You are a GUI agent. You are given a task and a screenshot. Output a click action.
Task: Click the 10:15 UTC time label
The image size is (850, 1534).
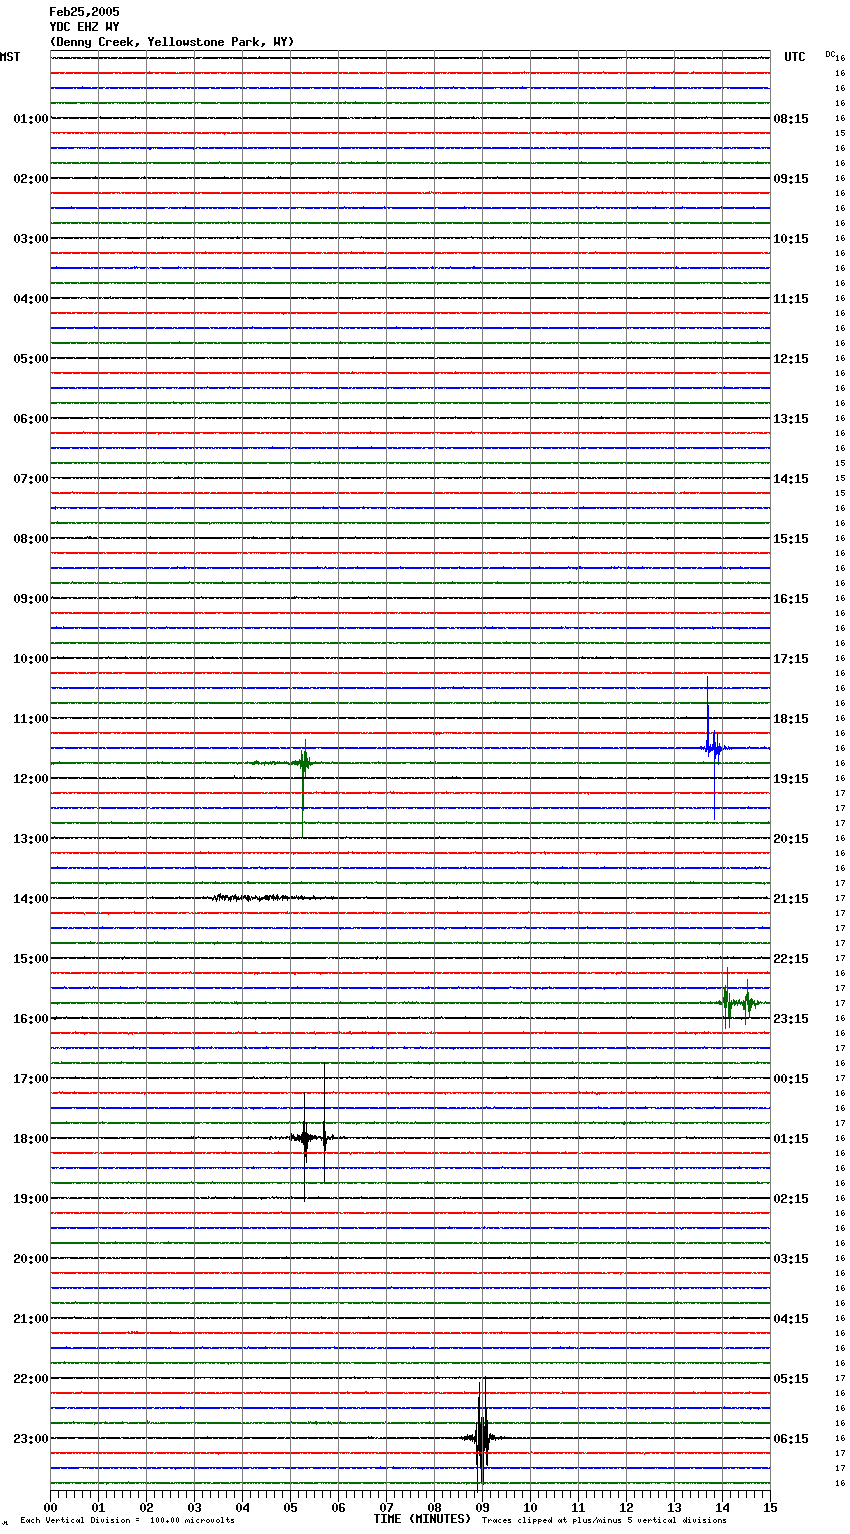[791, 239]
